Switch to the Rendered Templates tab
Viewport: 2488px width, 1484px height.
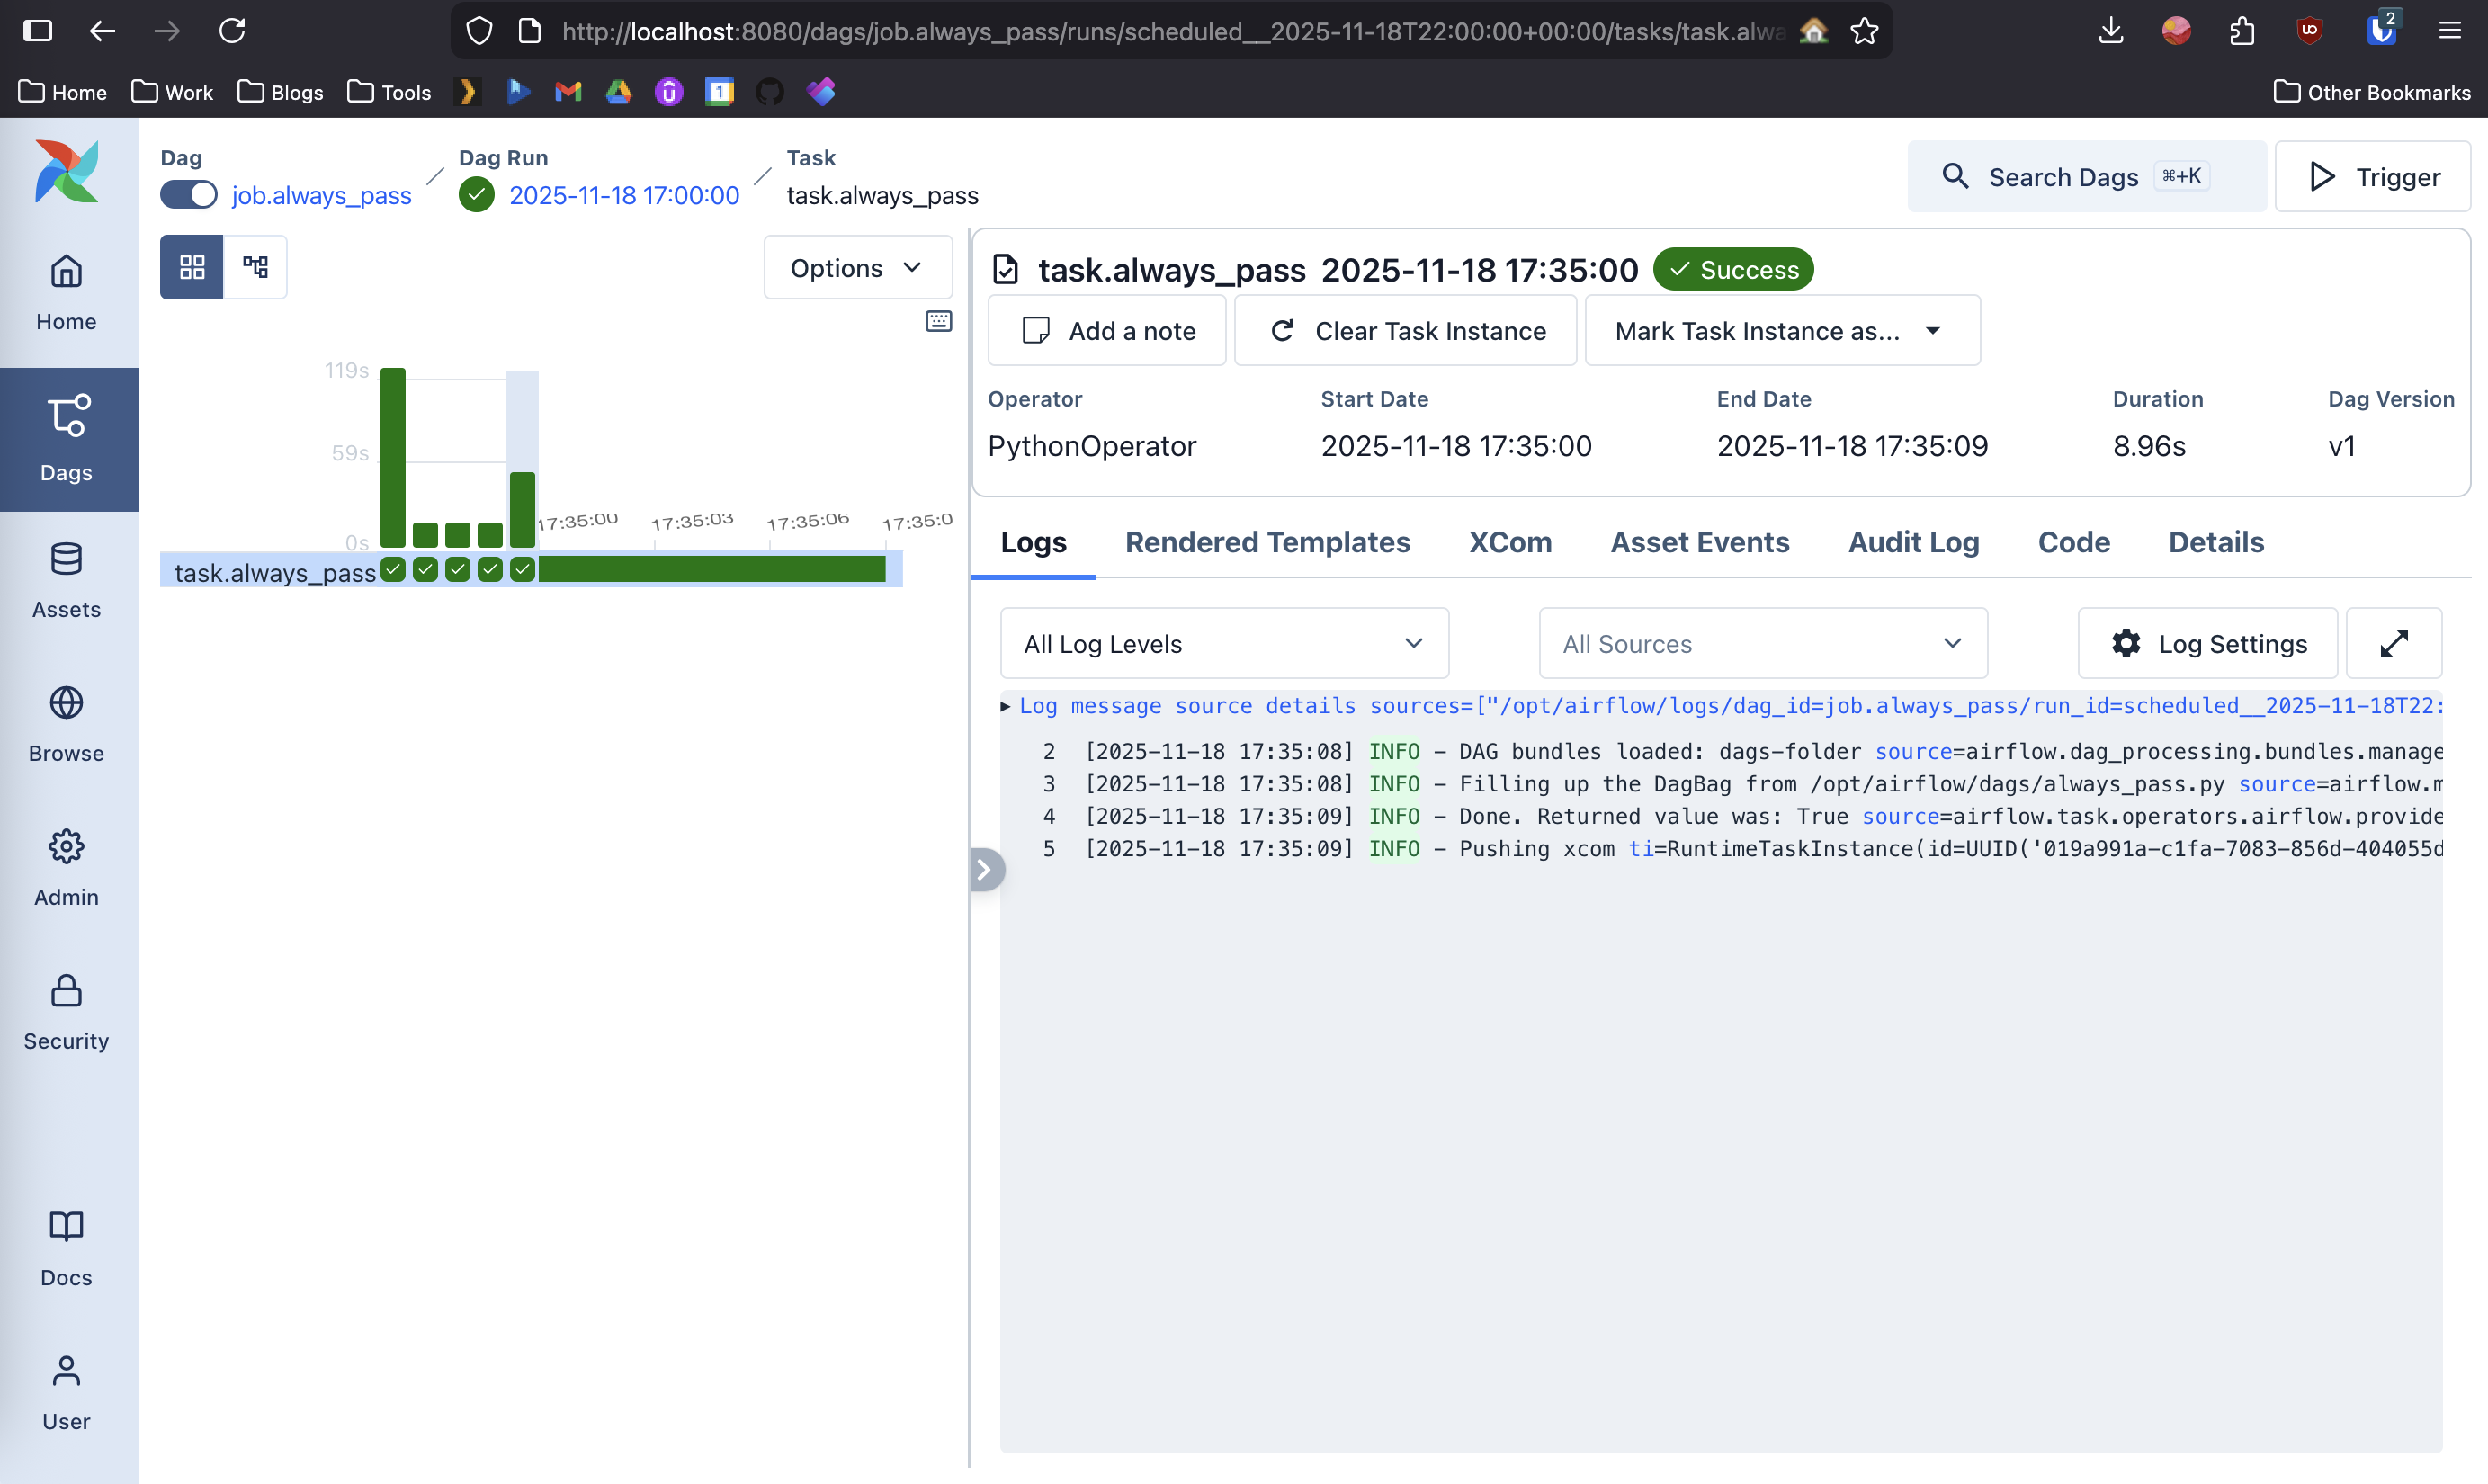click(x=1267, y=542)
